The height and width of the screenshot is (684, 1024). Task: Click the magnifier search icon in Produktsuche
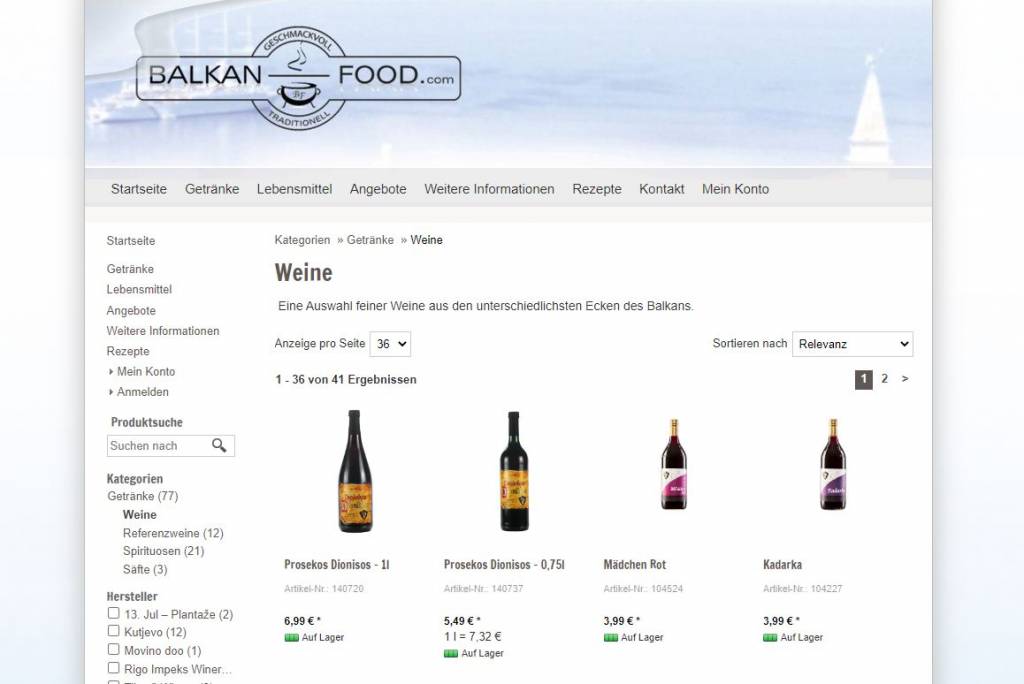coord(219,446)
